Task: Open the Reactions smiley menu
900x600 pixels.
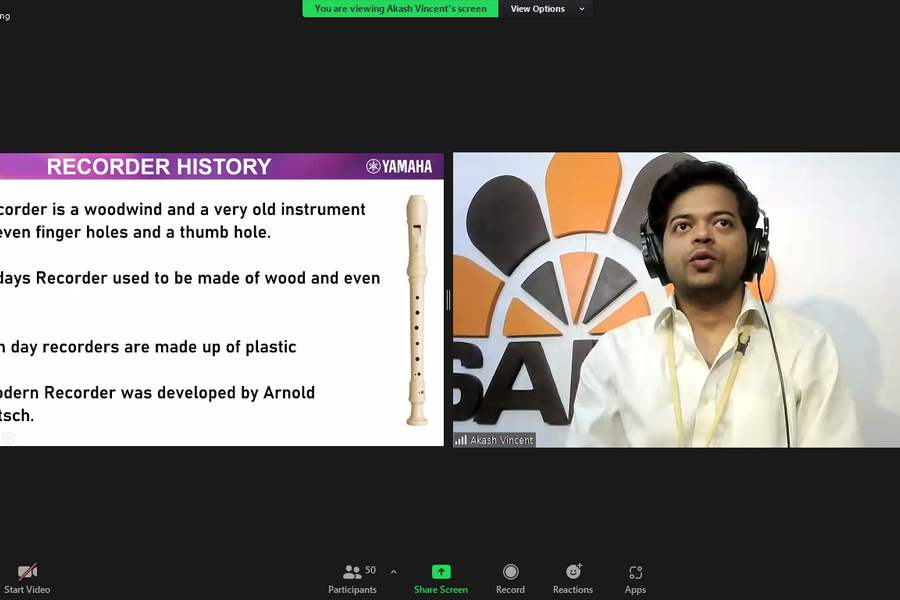Action: 573,572
